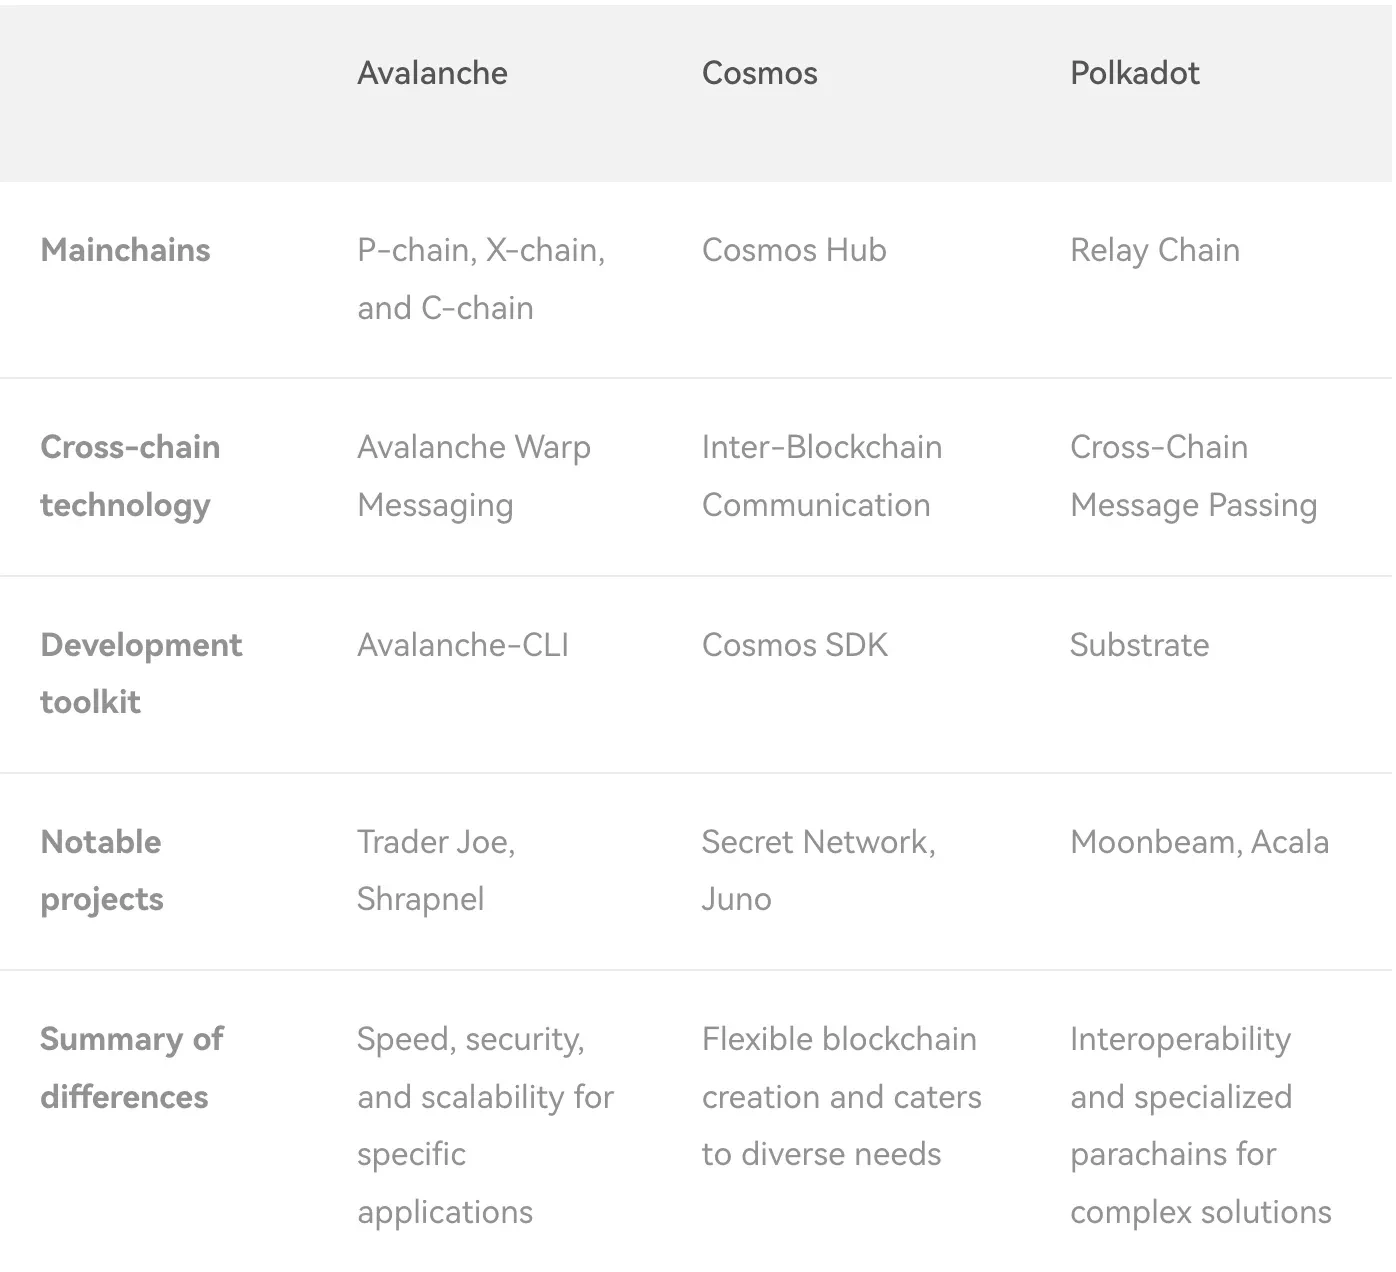The image size is (1396, 1272).
Task: Click the Inter-Blockchain Communication cell
Action: 822,476
